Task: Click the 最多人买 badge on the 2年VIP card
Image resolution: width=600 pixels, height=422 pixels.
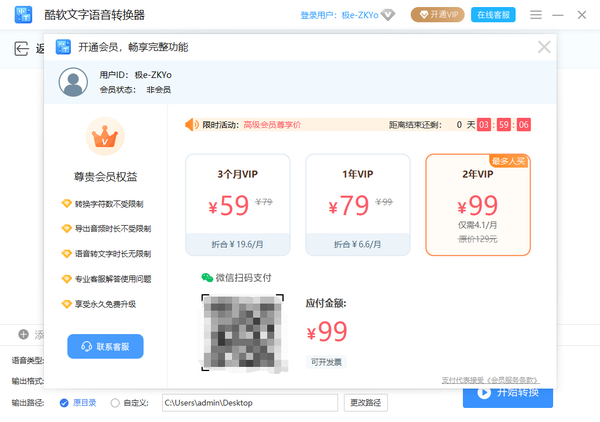Action: pyautogui.click(x=509, y=161)
